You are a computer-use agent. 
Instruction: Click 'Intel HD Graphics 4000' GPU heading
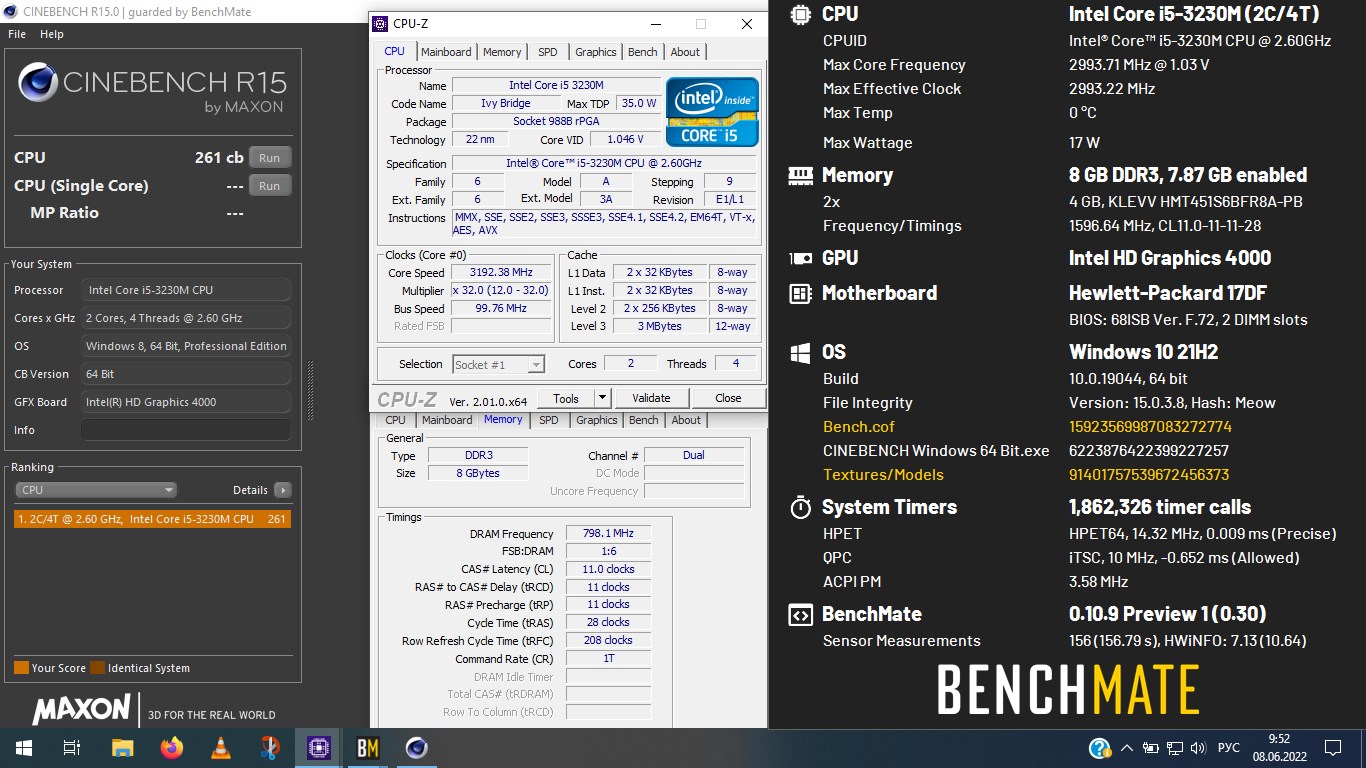[x=1170, y=258]
